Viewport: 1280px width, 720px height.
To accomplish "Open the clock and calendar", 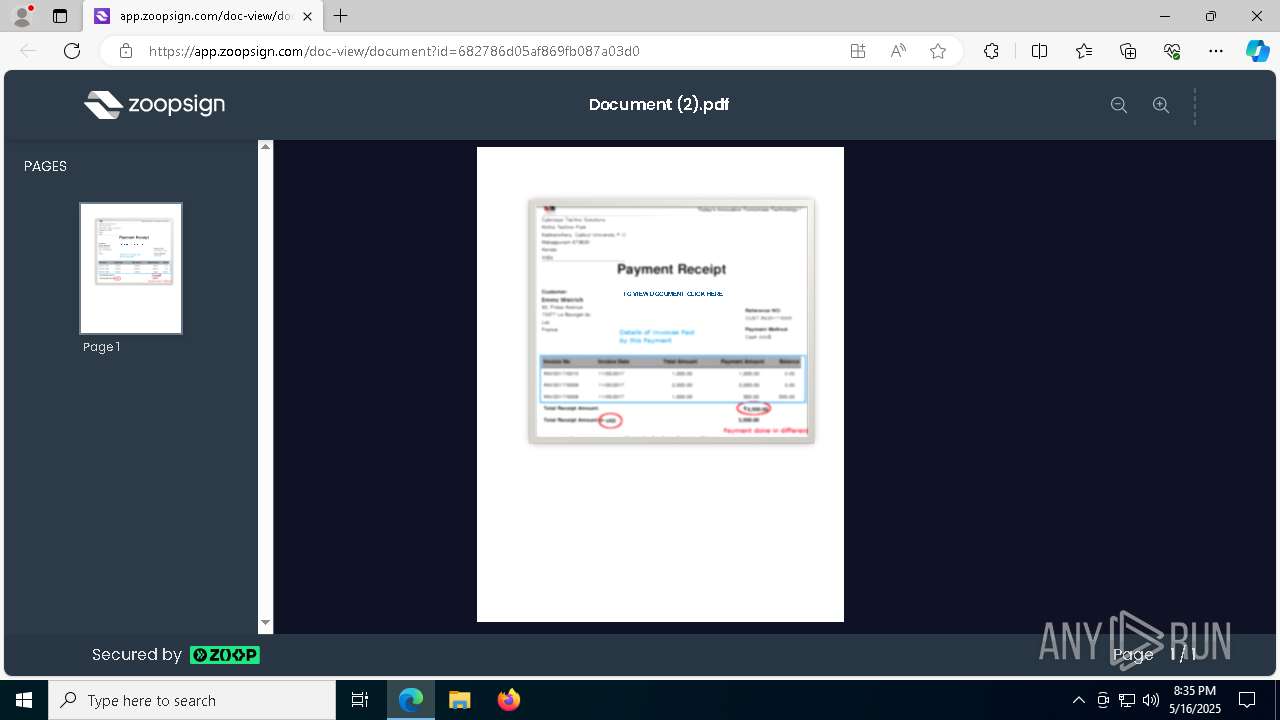I will 1196,700.
